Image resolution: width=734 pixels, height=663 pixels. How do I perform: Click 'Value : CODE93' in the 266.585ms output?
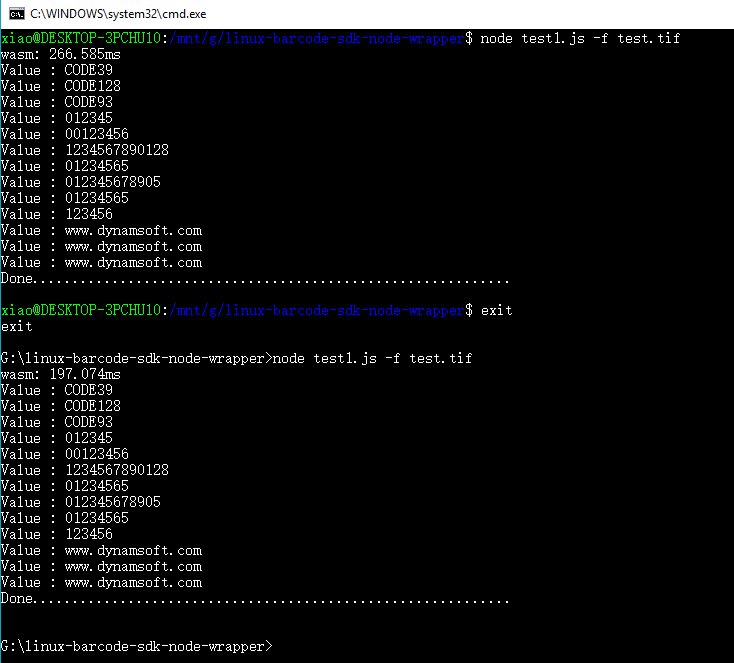pyautogui.click(x=56, y=102)
